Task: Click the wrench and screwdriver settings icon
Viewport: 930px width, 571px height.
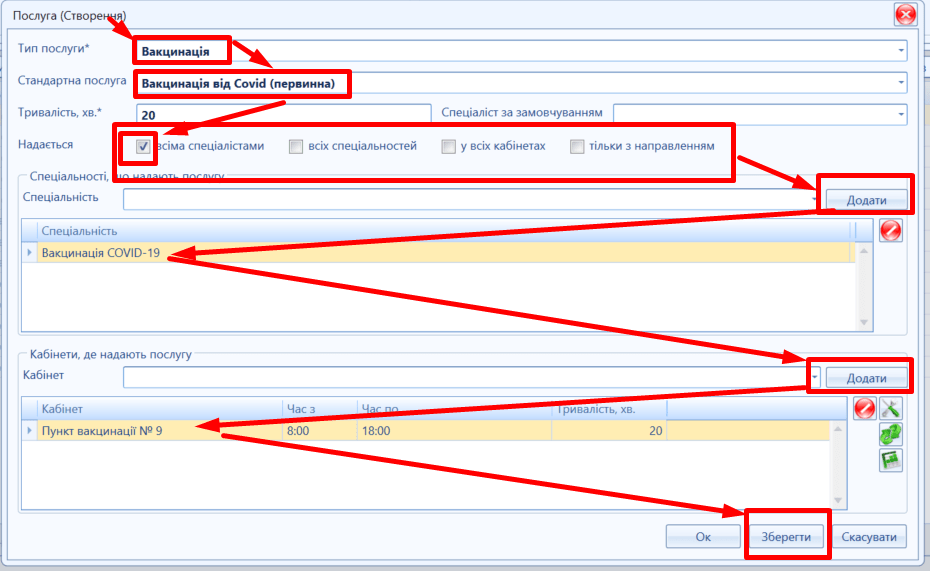Action: [x=890, y=408]
